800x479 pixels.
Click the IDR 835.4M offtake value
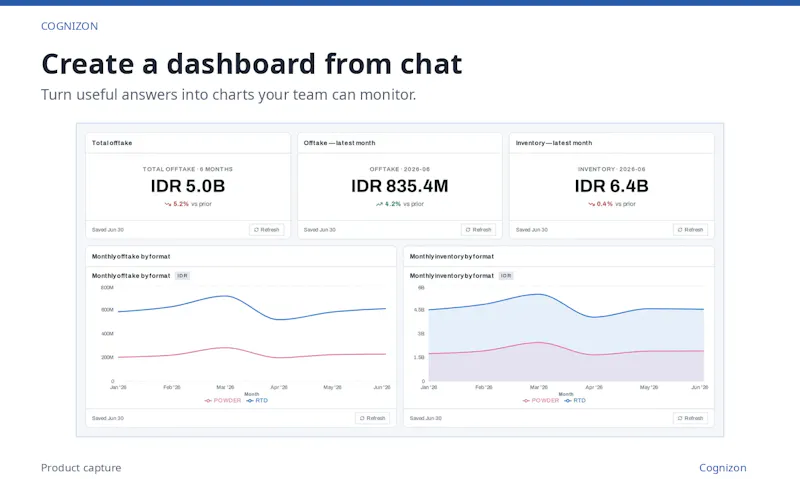(x=399, y=186)
